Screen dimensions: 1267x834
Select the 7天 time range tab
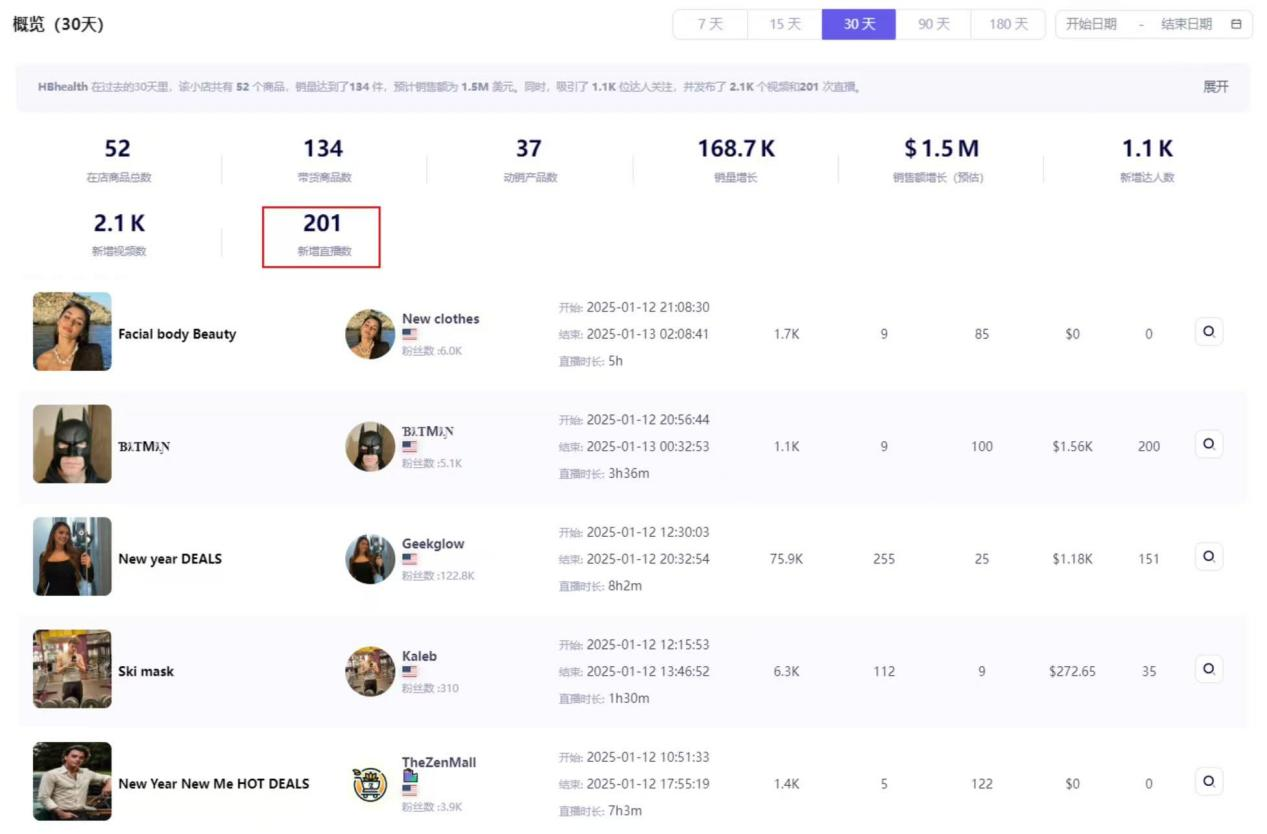pyautogui.click(x=710, y=24)
